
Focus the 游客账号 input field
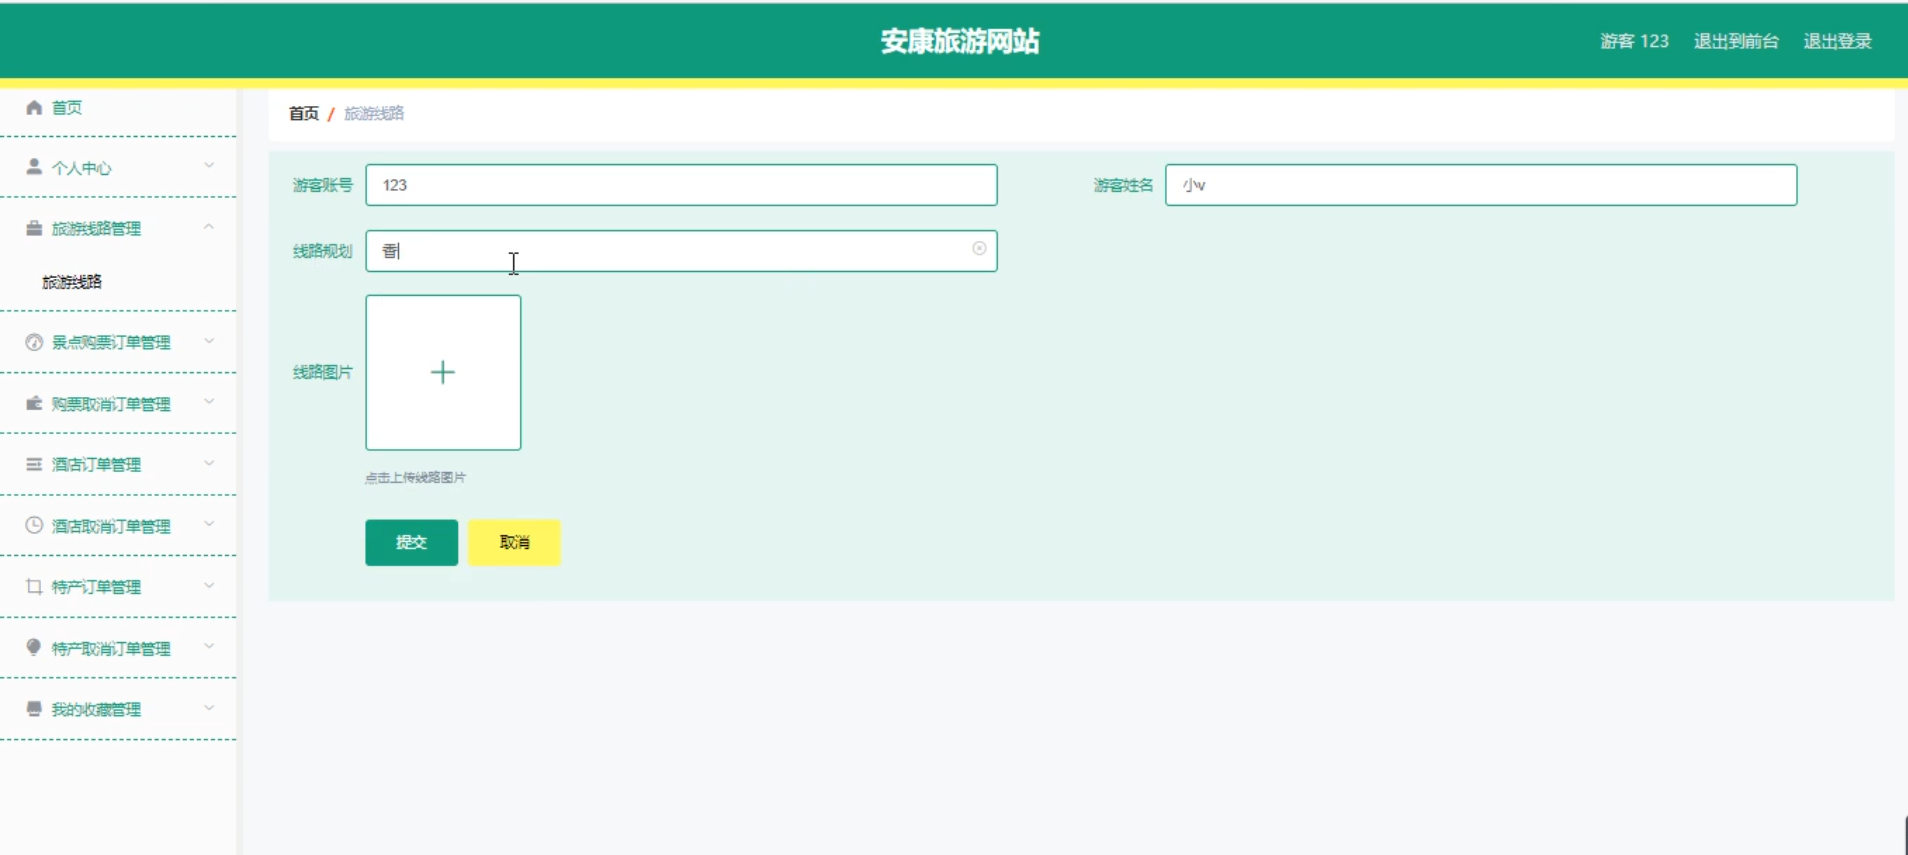click(681, 185)
